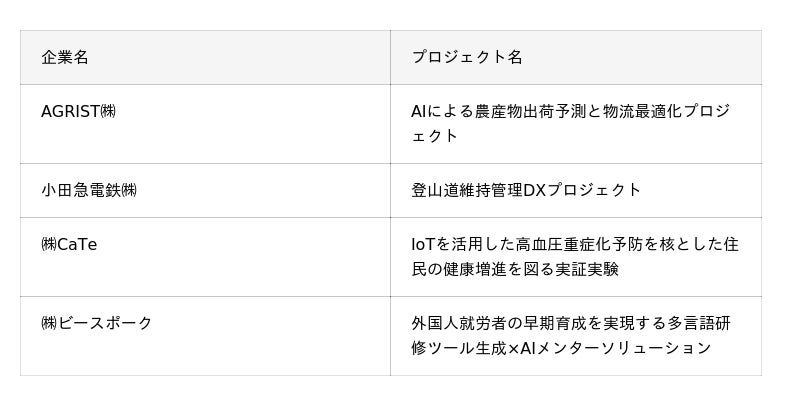This screenshot has width=800, height=406.
Task: Click the 企業名 column header
Action: (205, 57)
